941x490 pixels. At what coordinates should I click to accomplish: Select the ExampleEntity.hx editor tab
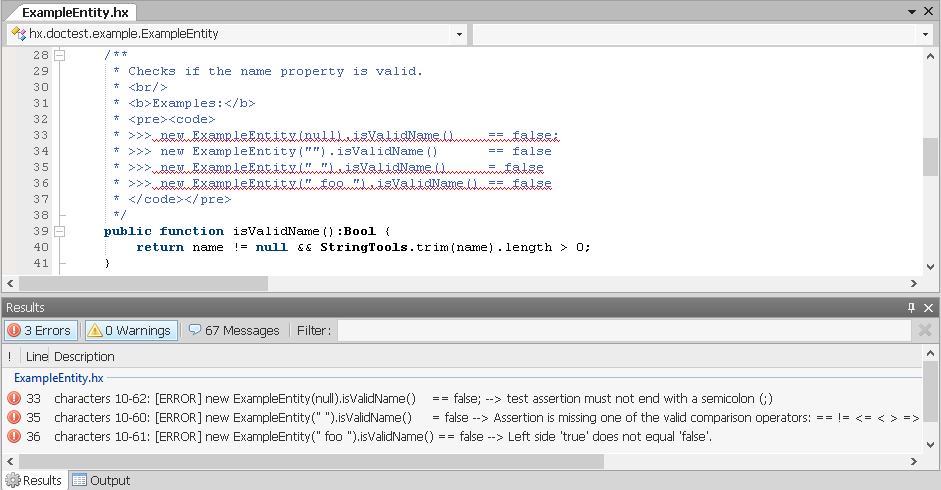[x=75, y=12]
